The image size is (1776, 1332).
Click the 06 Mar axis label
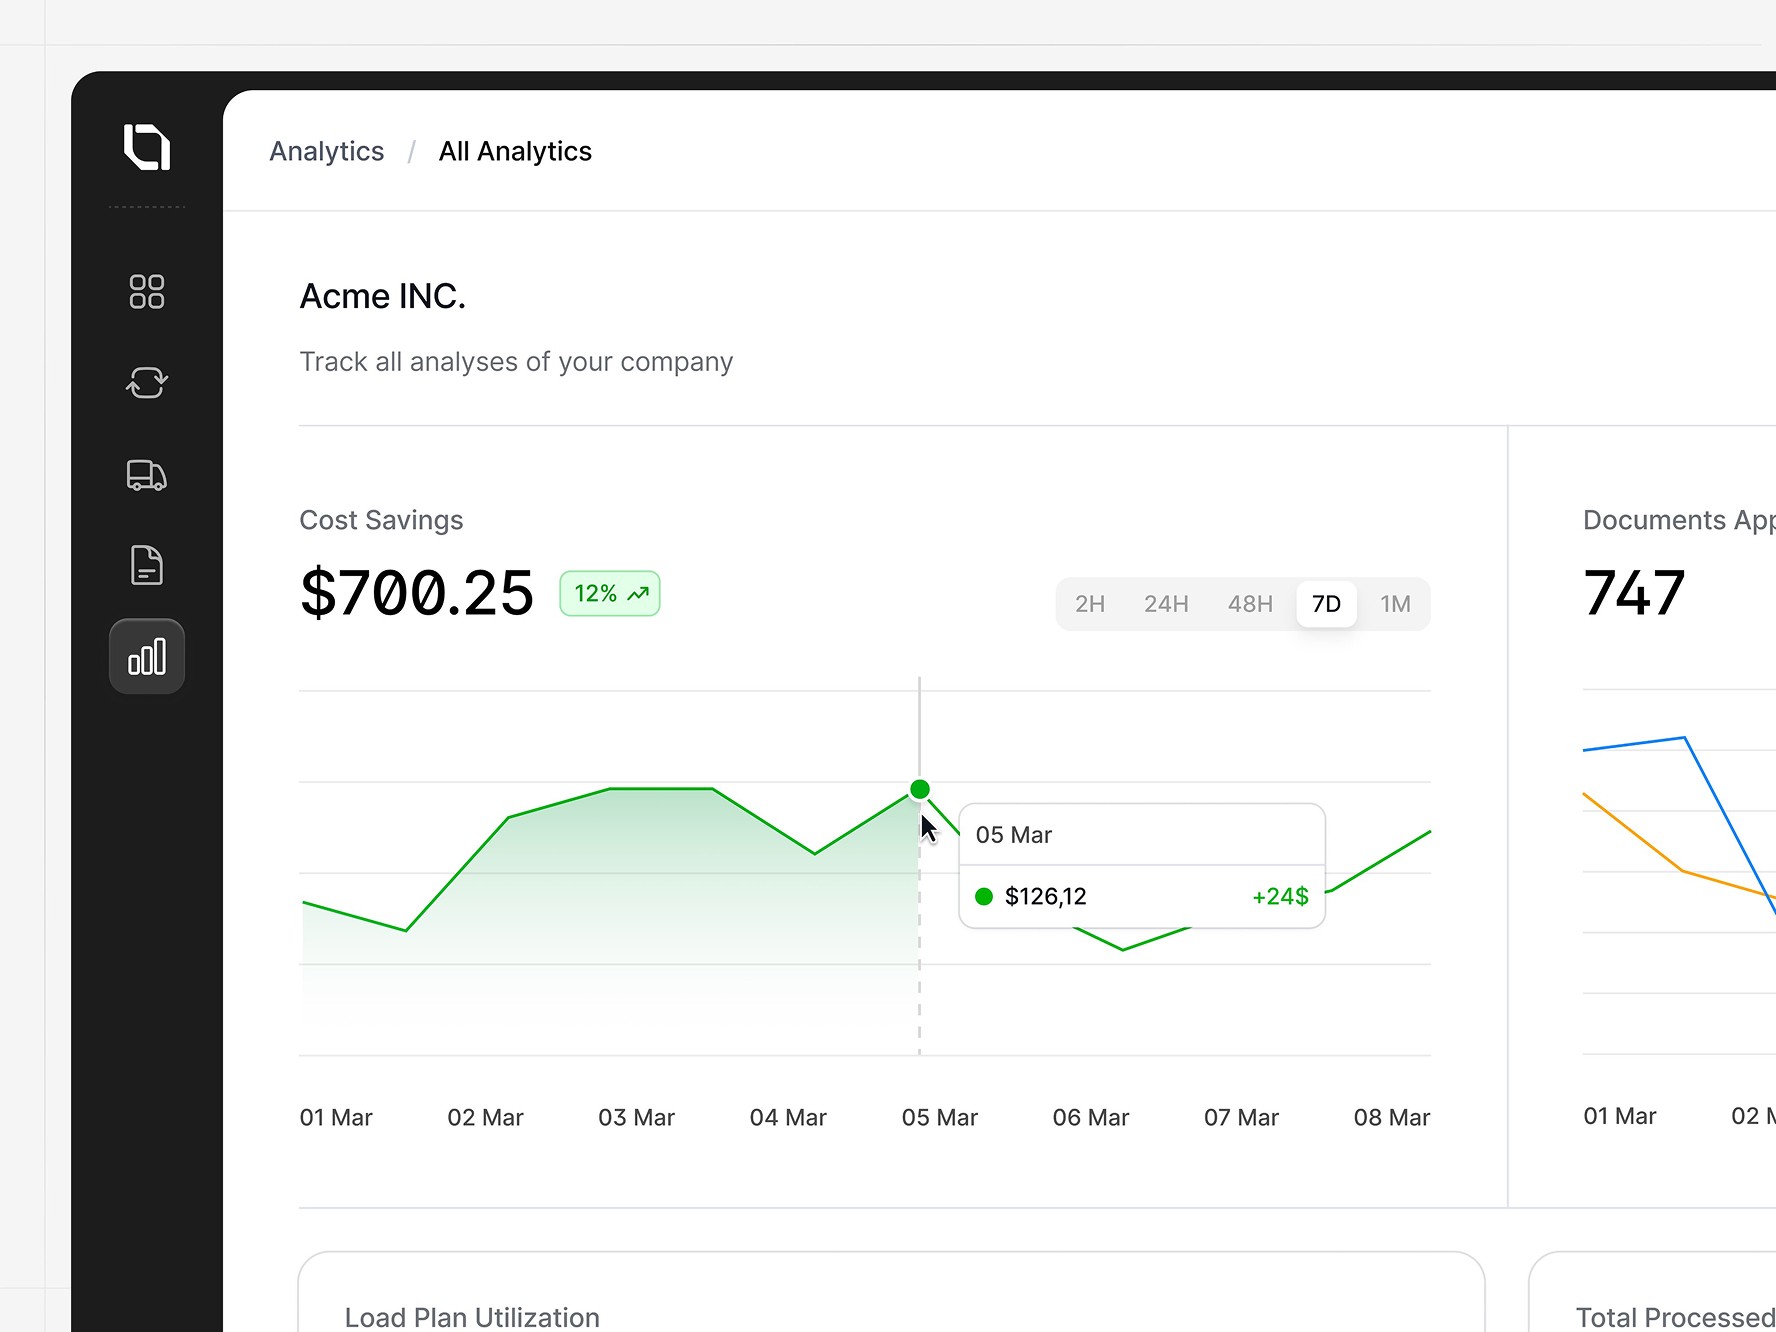(x=1090, y=1117)
